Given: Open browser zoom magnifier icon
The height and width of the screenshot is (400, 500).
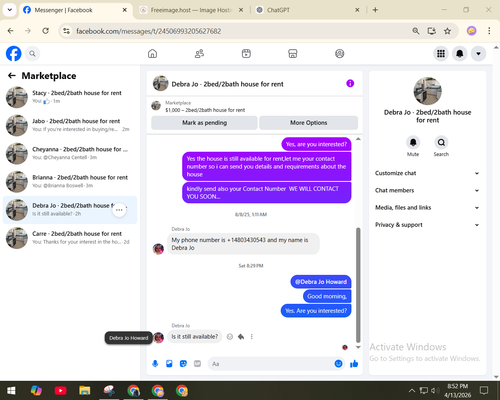Looking at the screenshot, I should pyautogui.click(x=416, y=31).
